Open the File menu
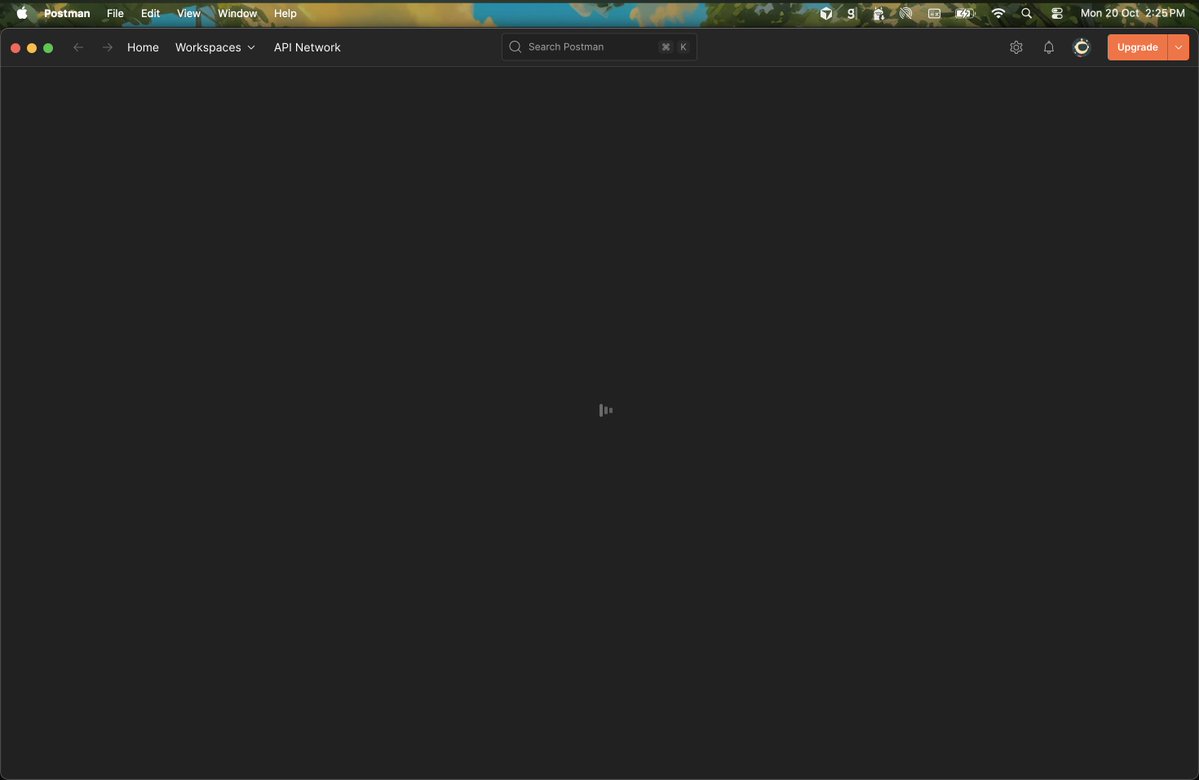Image resolution: width=1199 pixels, height=780 pixels. click(115, 13)
